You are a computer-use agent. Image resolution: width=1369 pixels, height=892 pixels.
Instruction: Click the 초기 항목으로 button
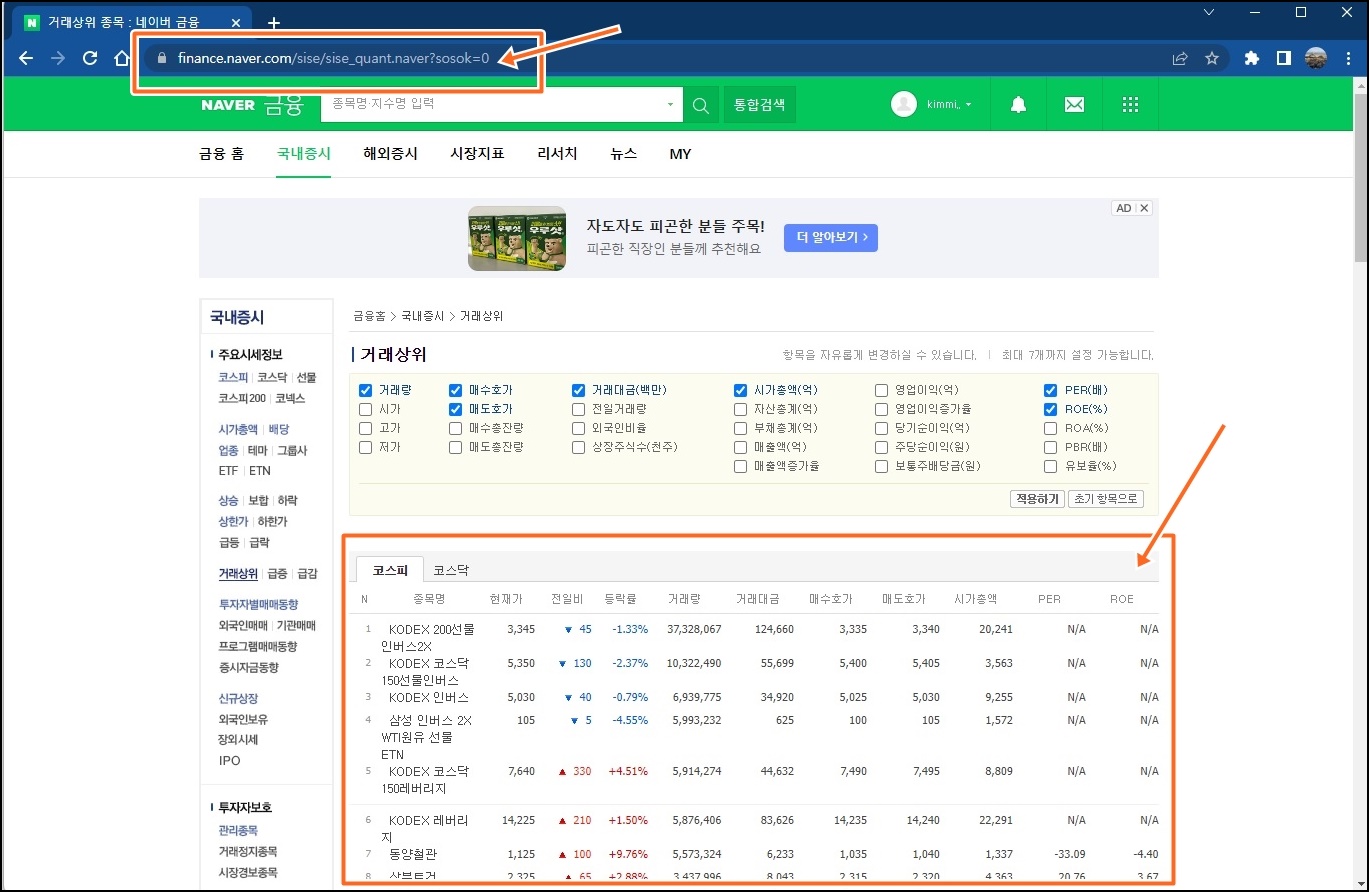1106,499
